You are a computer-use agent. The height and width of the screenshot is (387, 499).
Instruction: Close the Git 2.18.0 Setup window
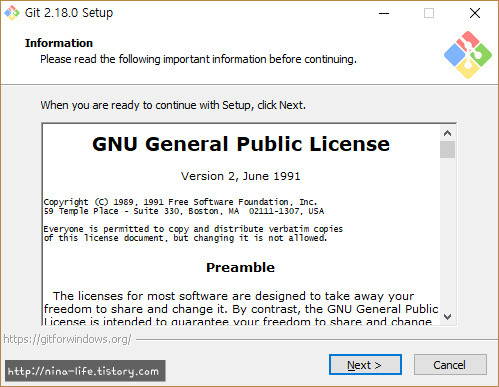pos(475,13)
